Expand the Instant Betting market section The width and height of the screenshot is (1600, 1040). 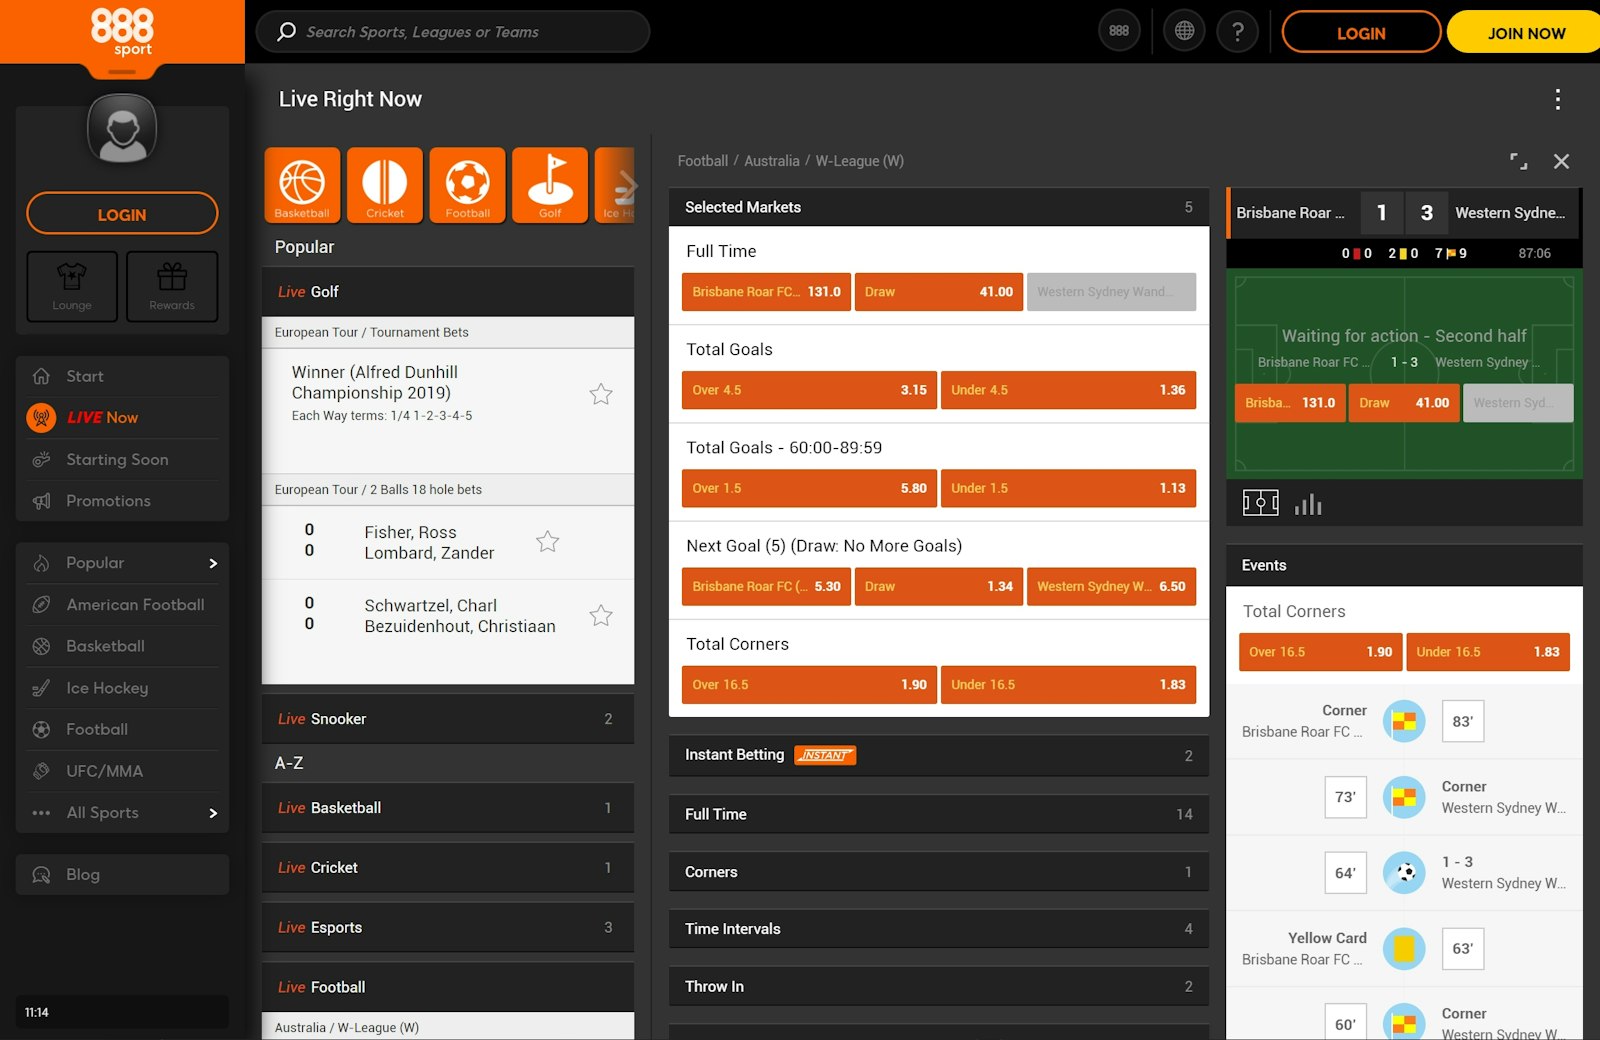(938, 756)
